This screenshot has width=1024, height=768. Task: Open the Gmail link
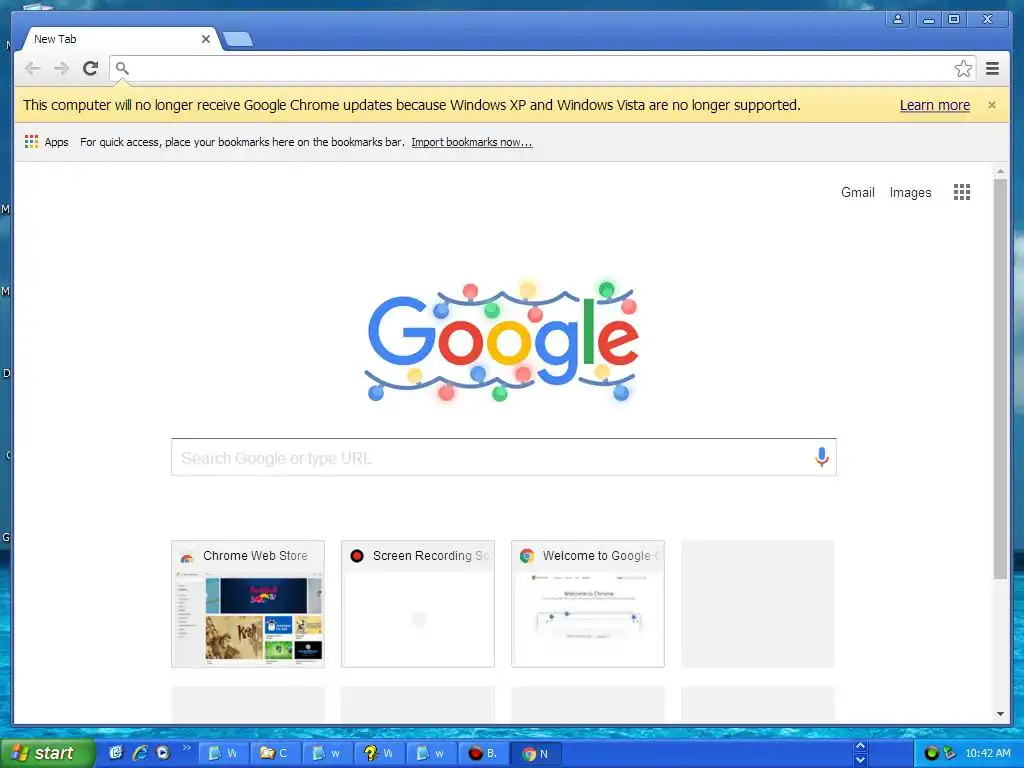pyautogui.click(x=857, y=193)
